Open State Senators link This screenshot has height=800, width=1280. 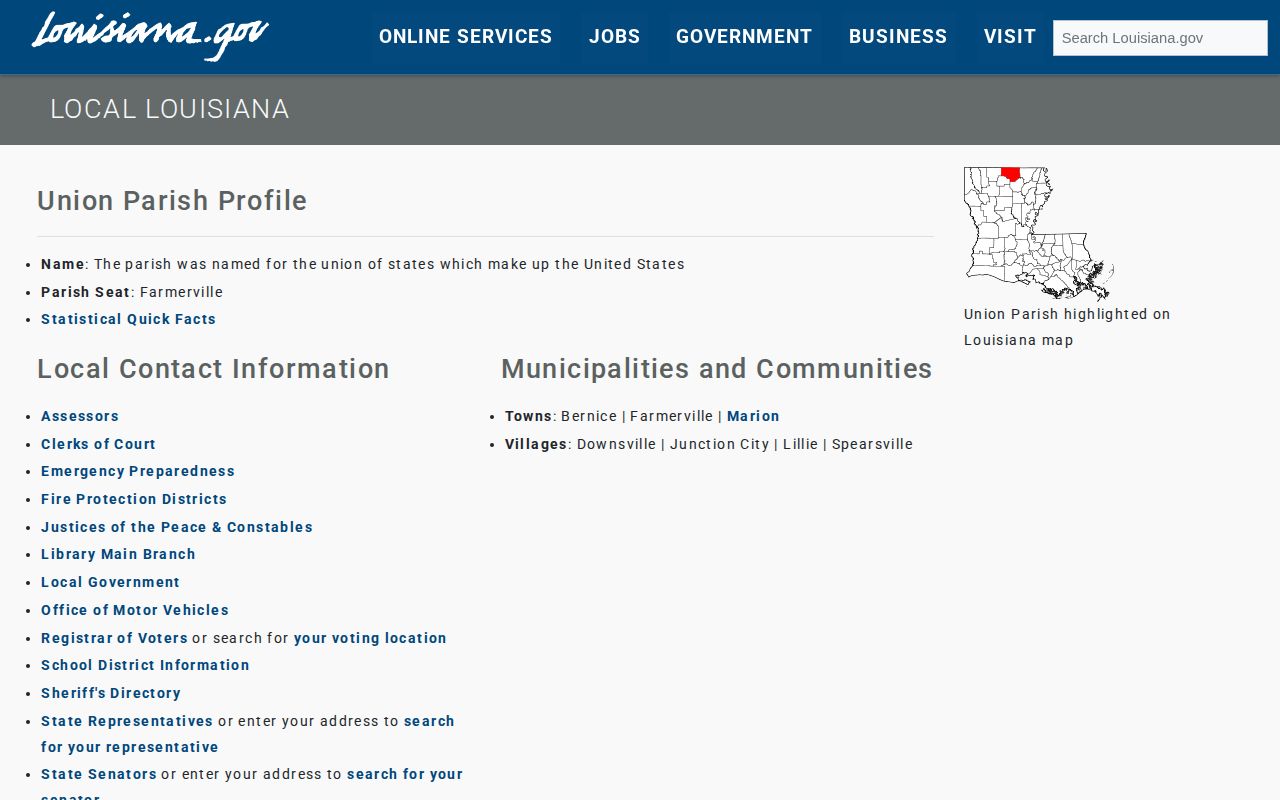[x=99, y=774]
